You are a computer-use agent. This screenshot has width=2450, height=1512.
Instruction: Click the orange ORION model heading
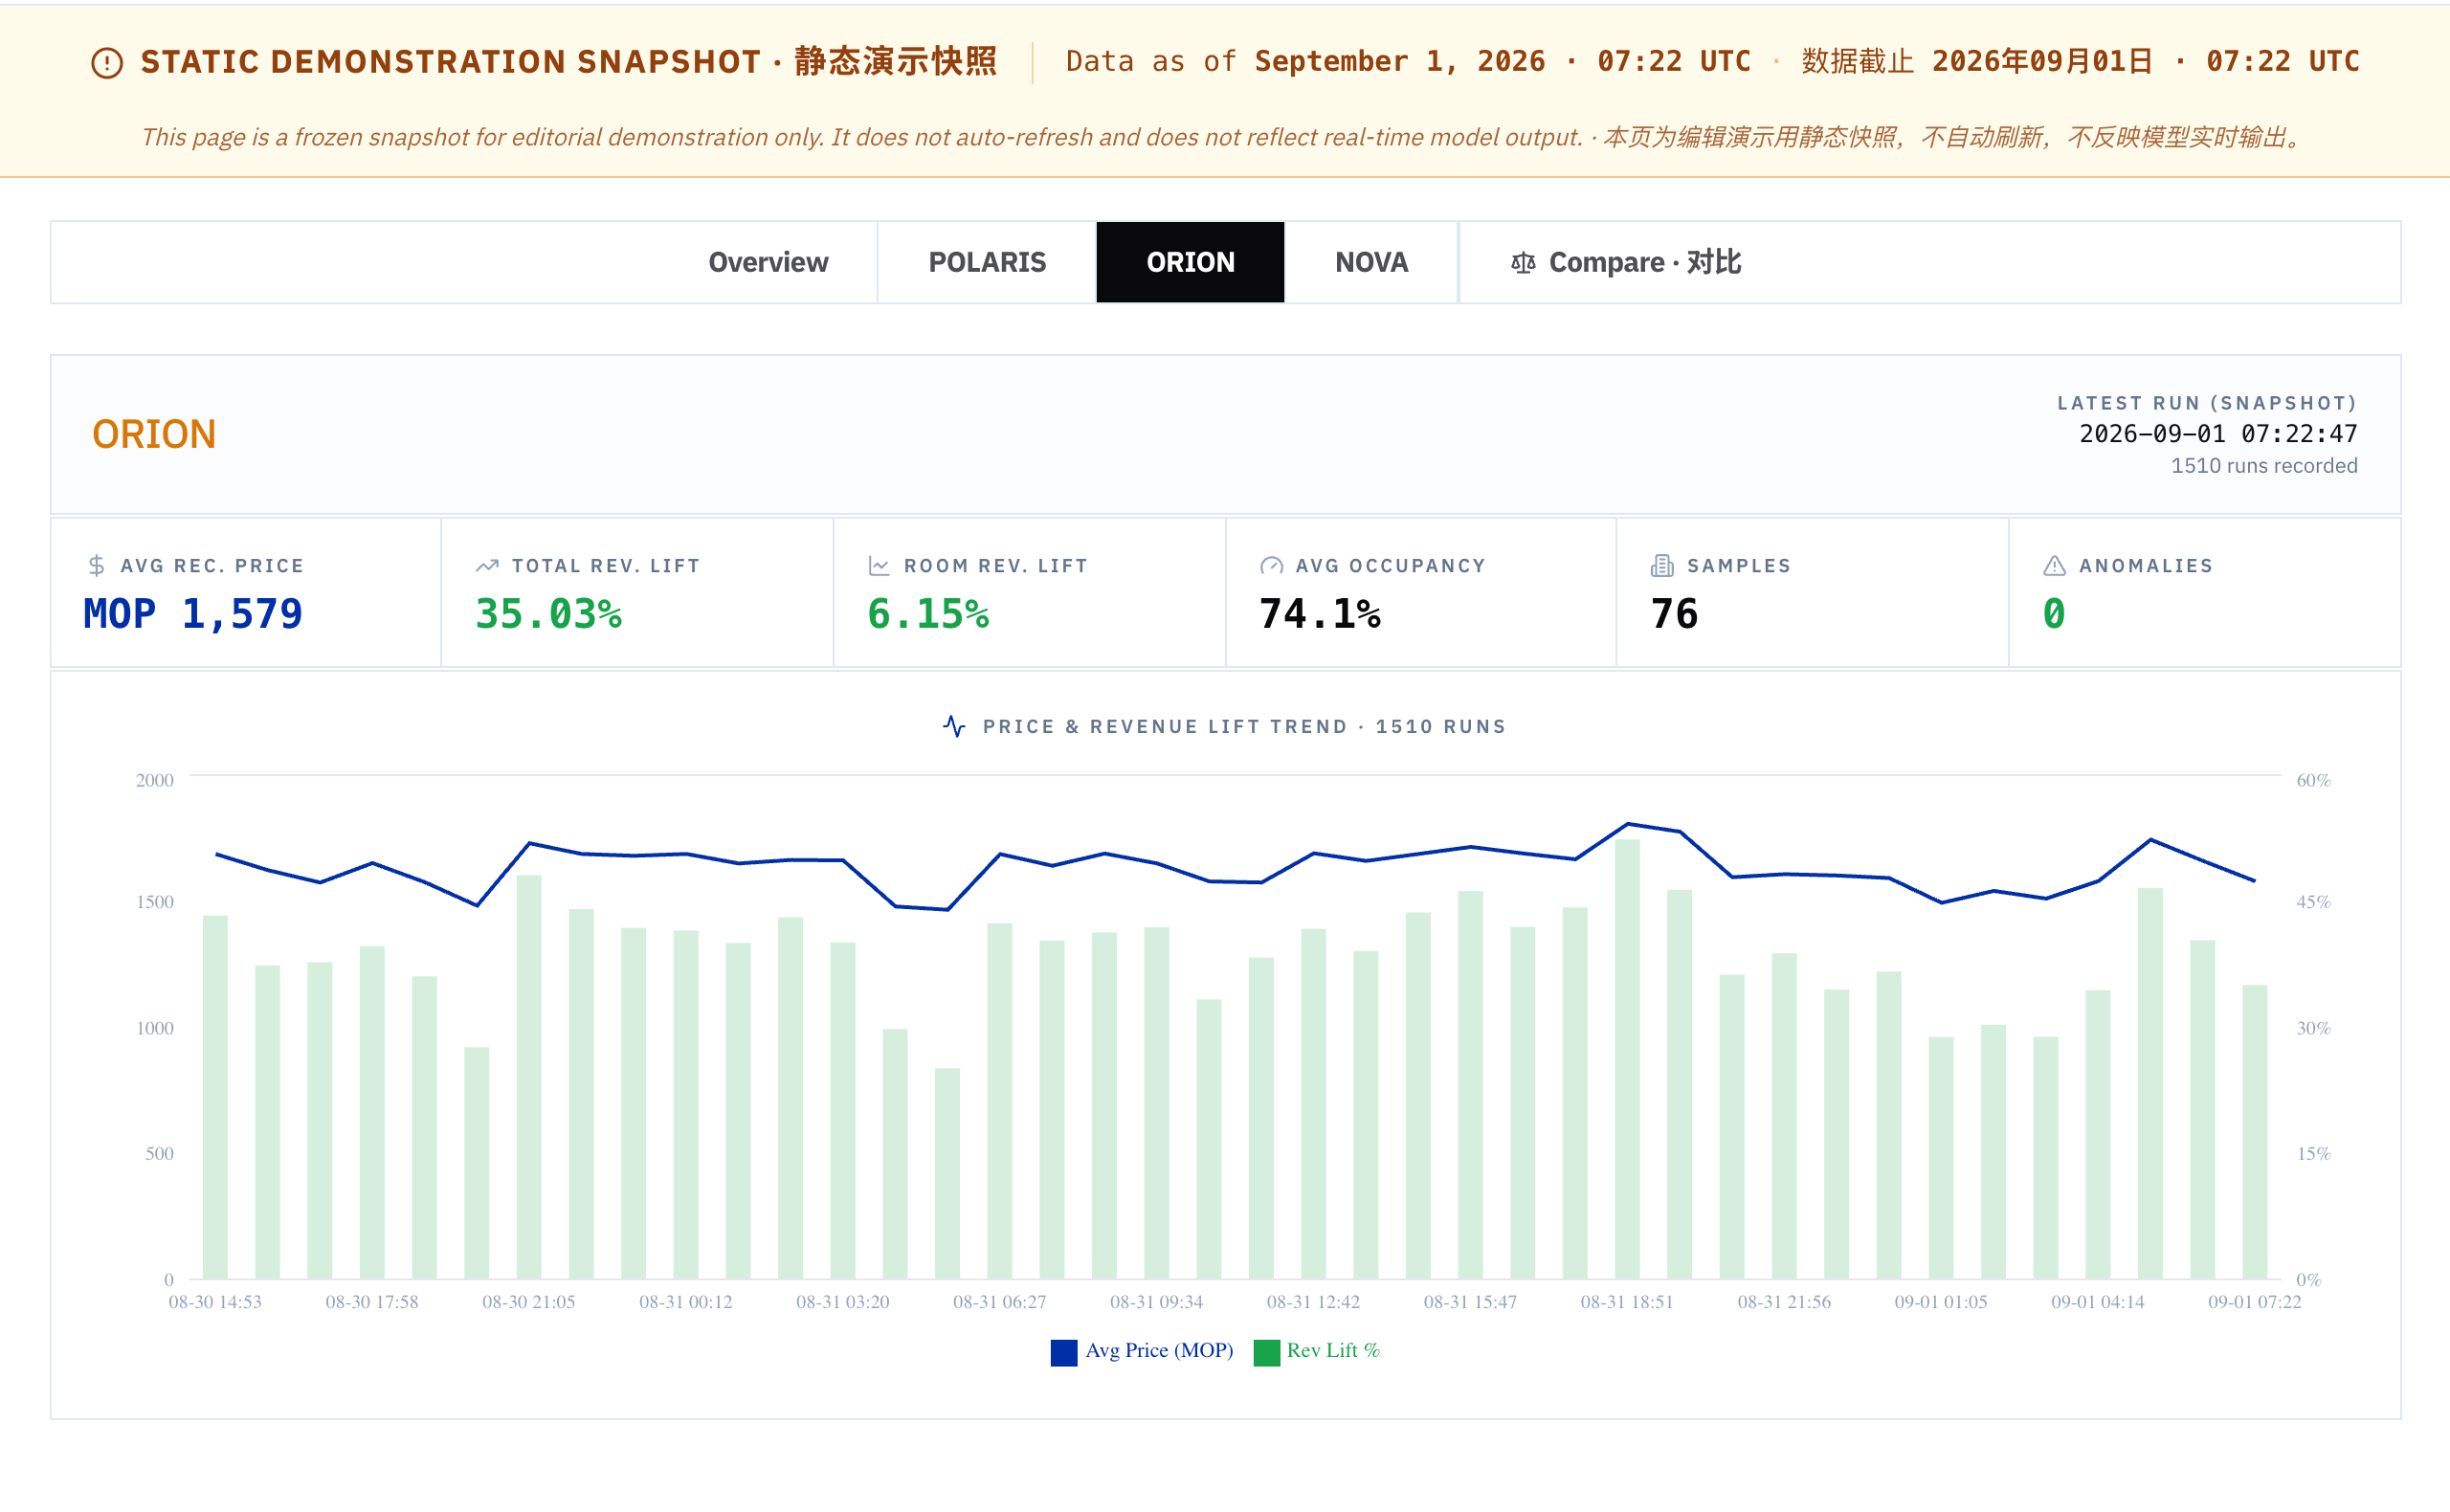coord(154,434)
